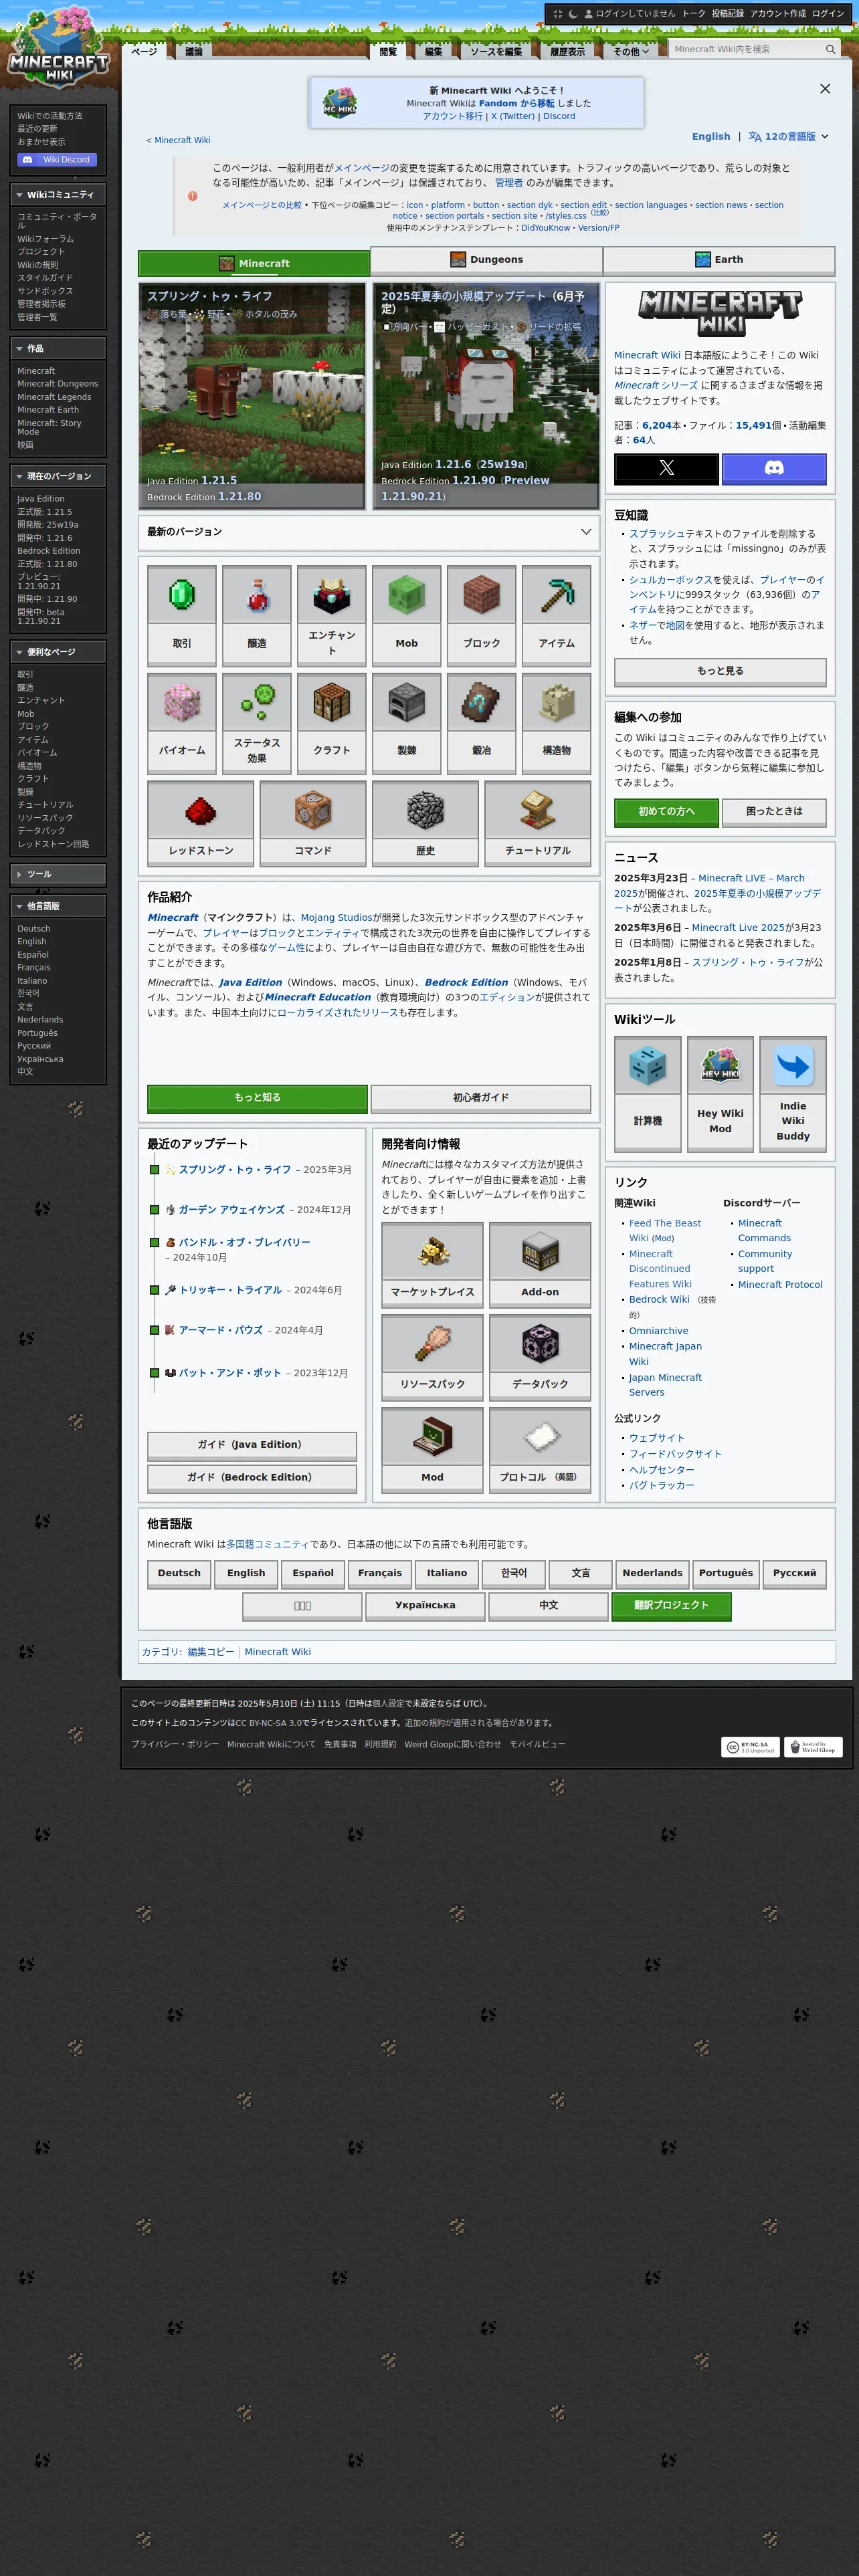
Task: Collapse the 現在のバージョン sidebar section
Action: (58, 476)
